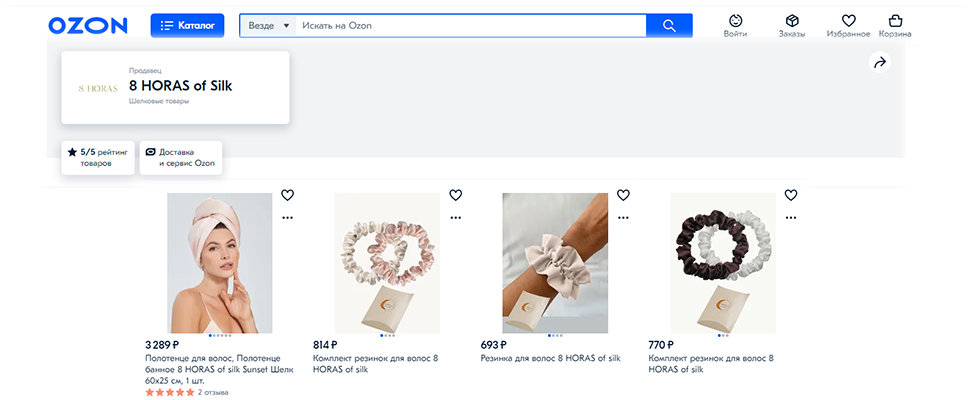
Task: Open Заказы orders icon
Action: [x=792, y=27]
